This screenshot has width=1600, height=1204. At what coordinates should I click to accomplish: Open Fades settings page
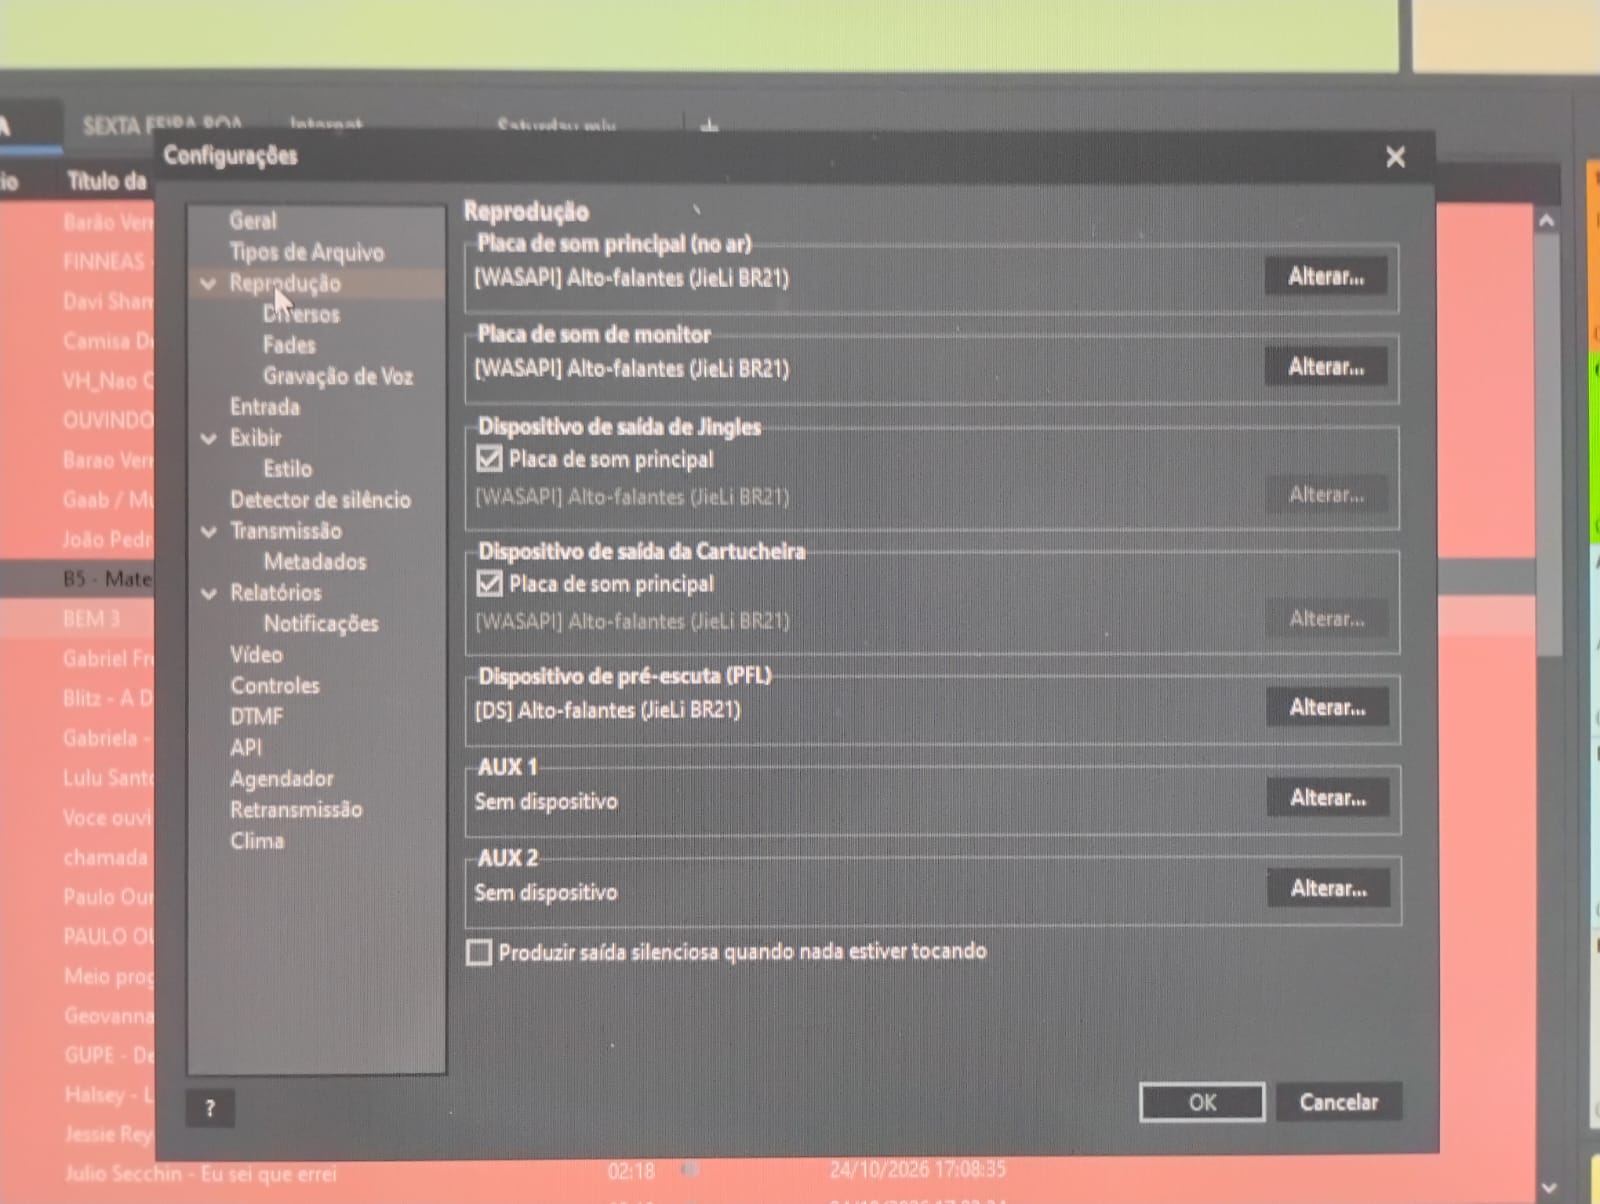click(x=289, y=345)
